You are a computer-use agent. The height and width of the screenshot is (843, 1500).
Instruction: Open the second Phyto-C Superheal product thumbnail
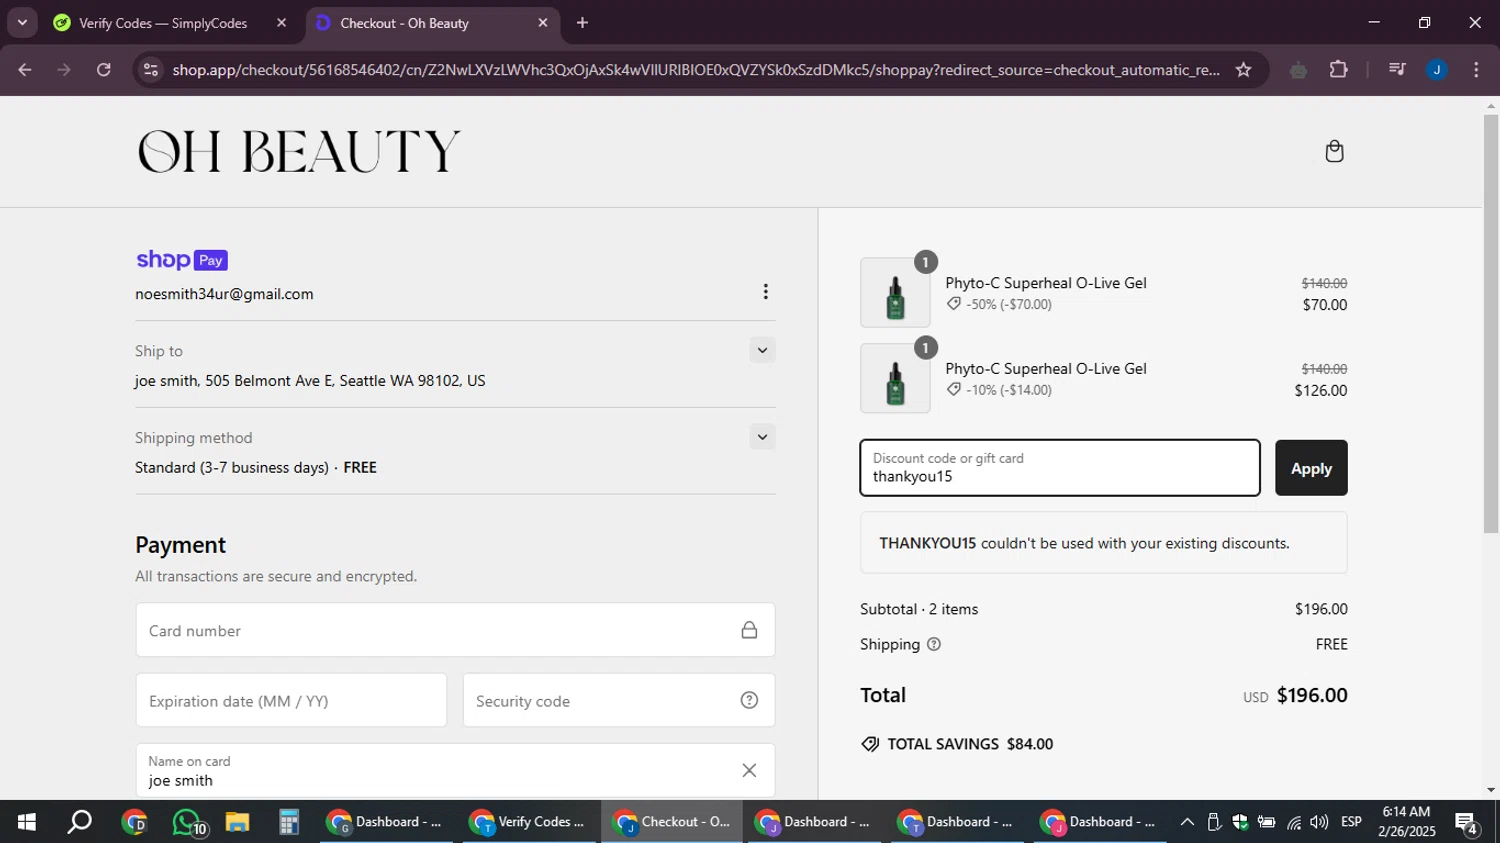895,379
